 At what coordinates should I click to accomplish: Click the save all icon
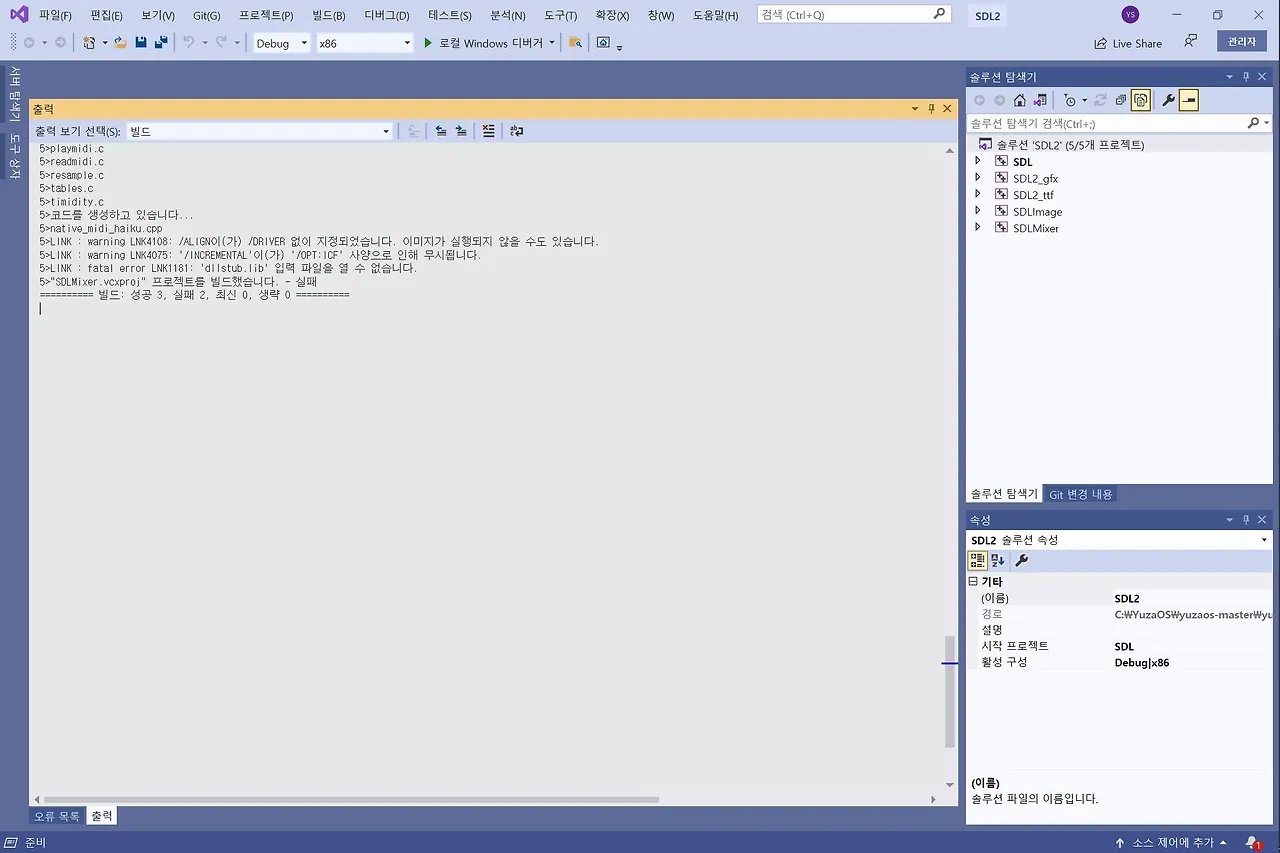tap(160, 43)
